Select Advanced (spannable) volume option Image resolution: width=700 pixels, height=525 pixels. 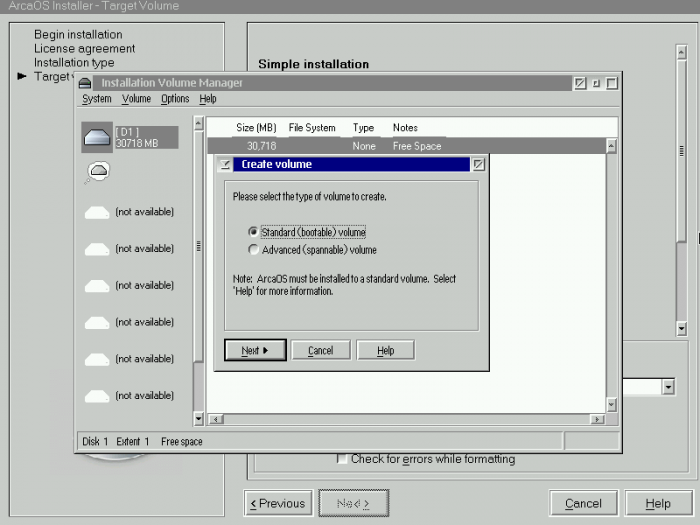click(254, 250)
